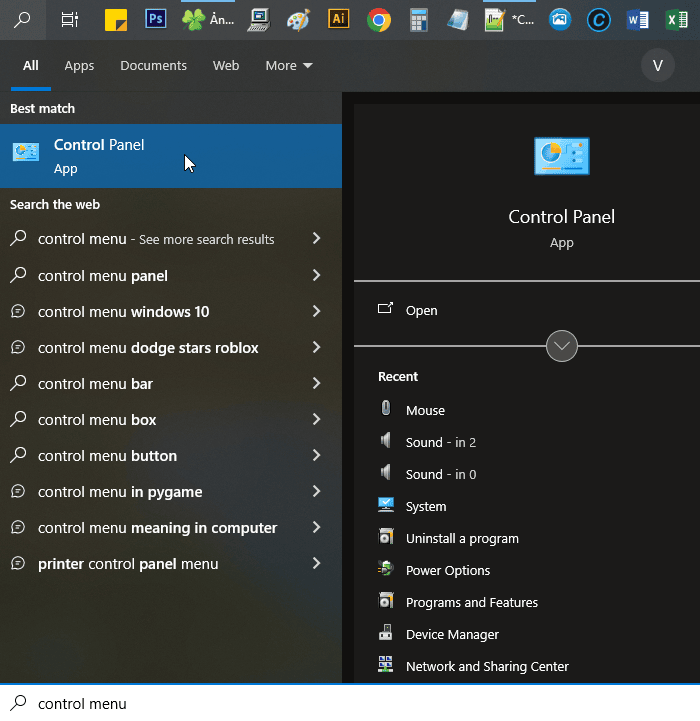Viewport: 700px width, 721px height.
Task: Click Open in the preview pane
Action: [421, 310]
